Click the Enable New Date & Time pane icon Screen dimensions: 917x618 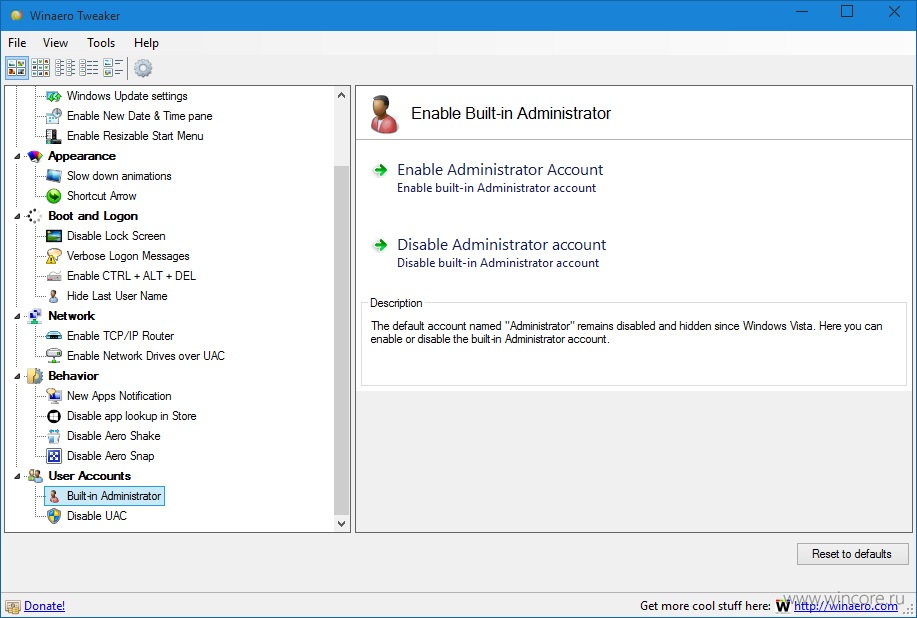[54, 116]
